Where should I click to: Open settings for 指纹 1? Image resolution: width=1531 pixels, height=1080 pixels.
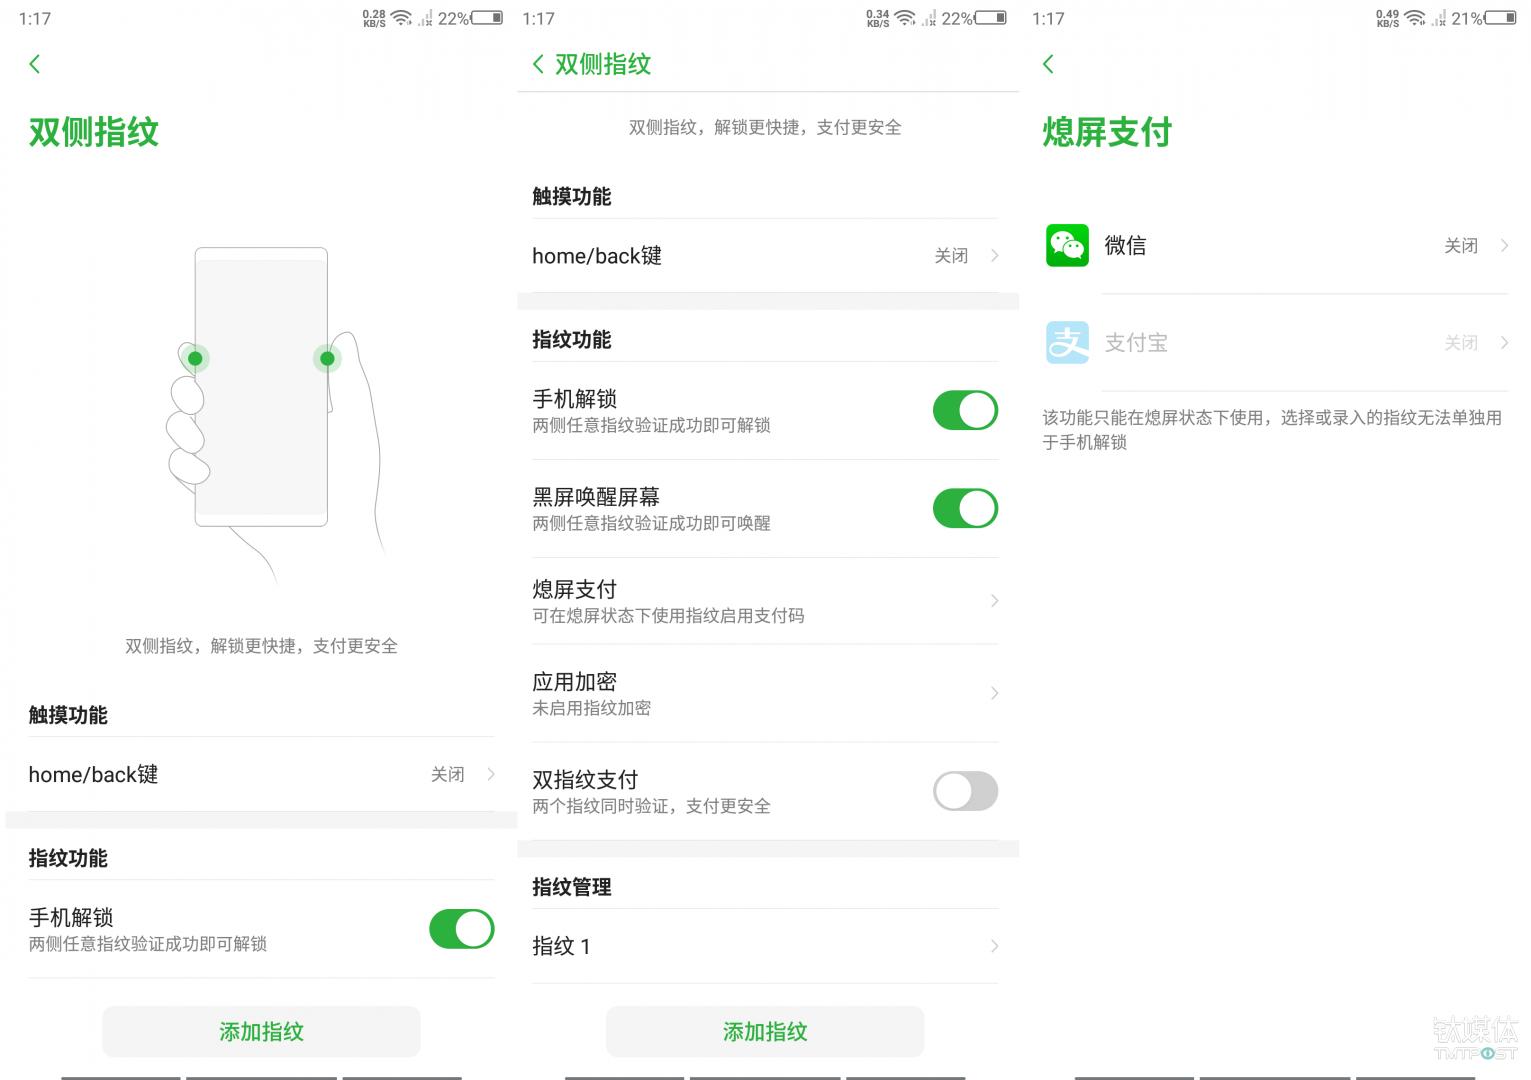(x=764, y=946)
